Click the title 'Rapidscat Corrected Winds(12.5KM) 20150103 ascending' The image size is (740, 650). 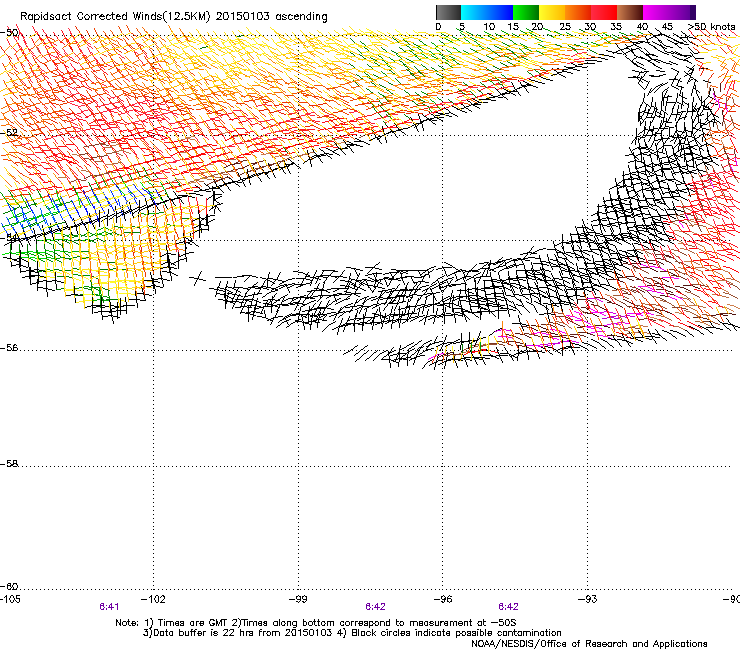tap(174, 17)
